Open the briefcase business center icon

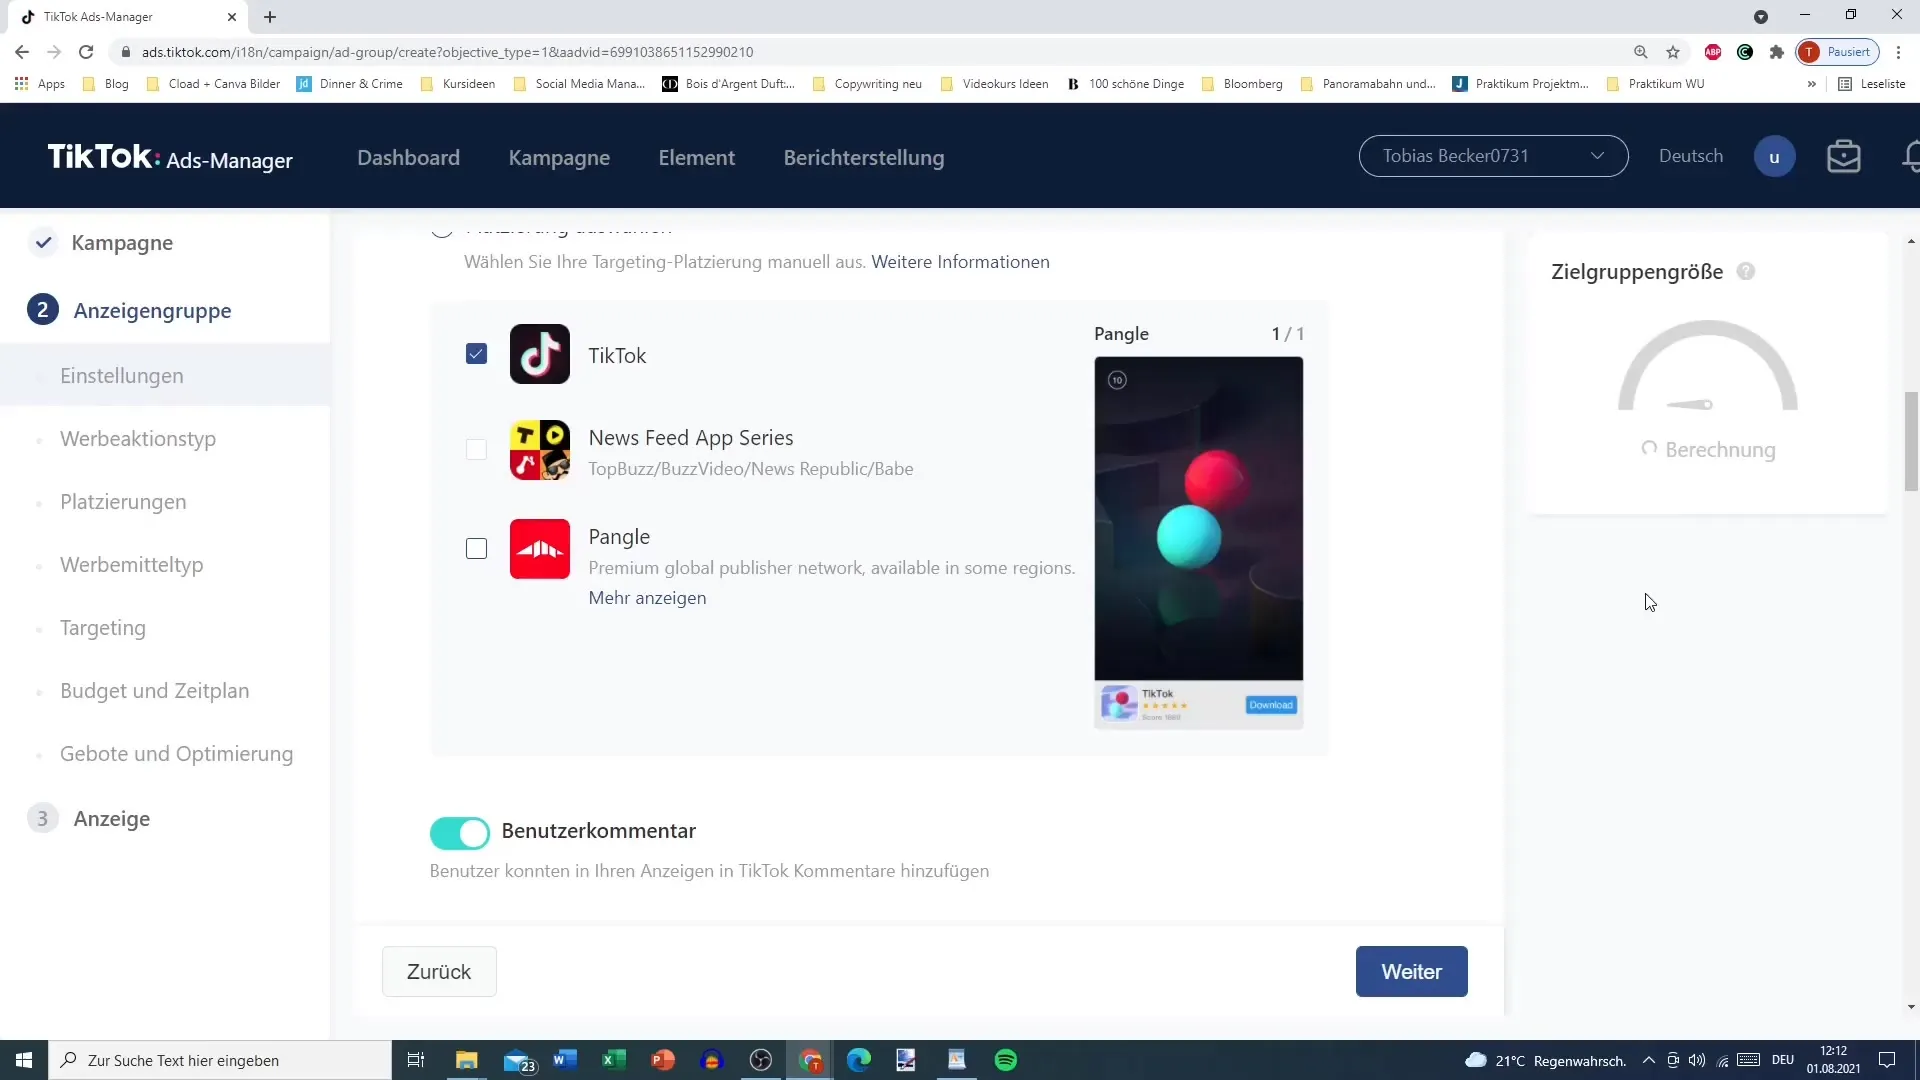(x=1843, y=157)
